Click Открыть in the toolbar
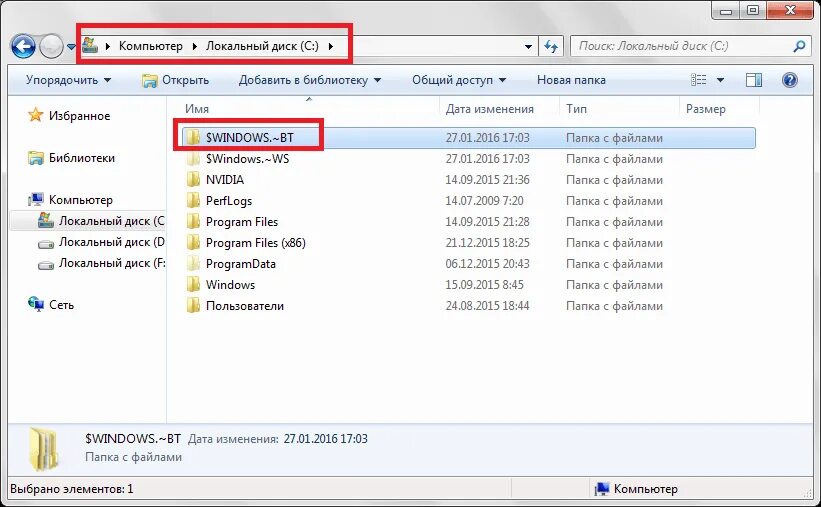The height and width of the screenshot is (507, 821). [x=176, y=80]
